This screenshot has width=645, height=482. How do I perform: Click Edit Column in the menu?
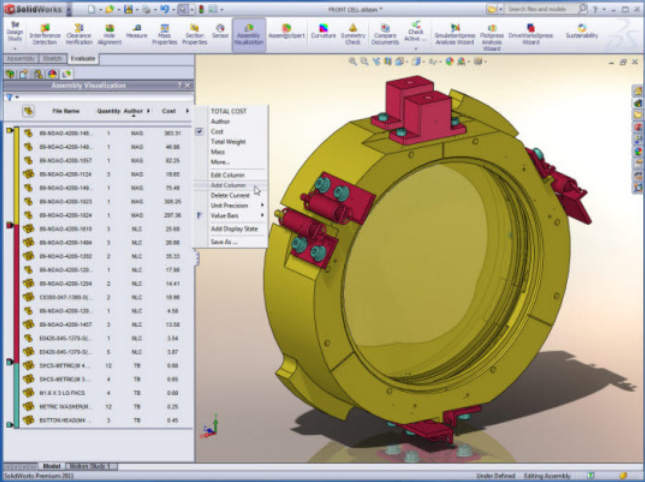(x=227, y=175)
